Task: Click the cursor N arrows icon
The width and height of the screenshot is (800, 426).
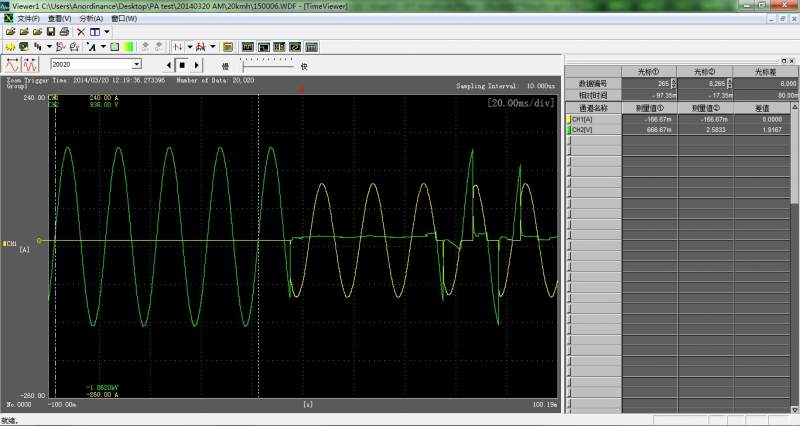Action: 178,47
